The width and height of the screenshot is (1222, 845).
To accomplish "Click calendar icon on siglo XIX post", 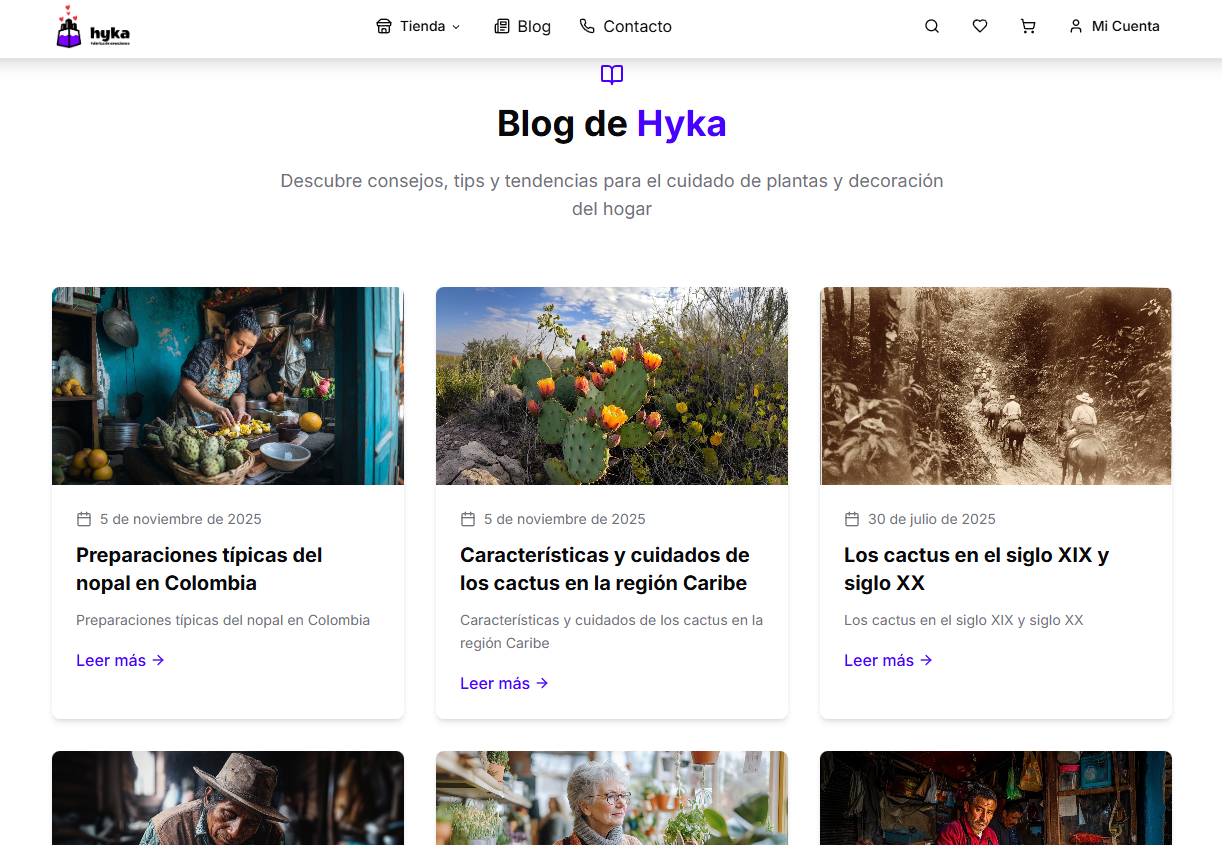I will [x=852, y=519].
